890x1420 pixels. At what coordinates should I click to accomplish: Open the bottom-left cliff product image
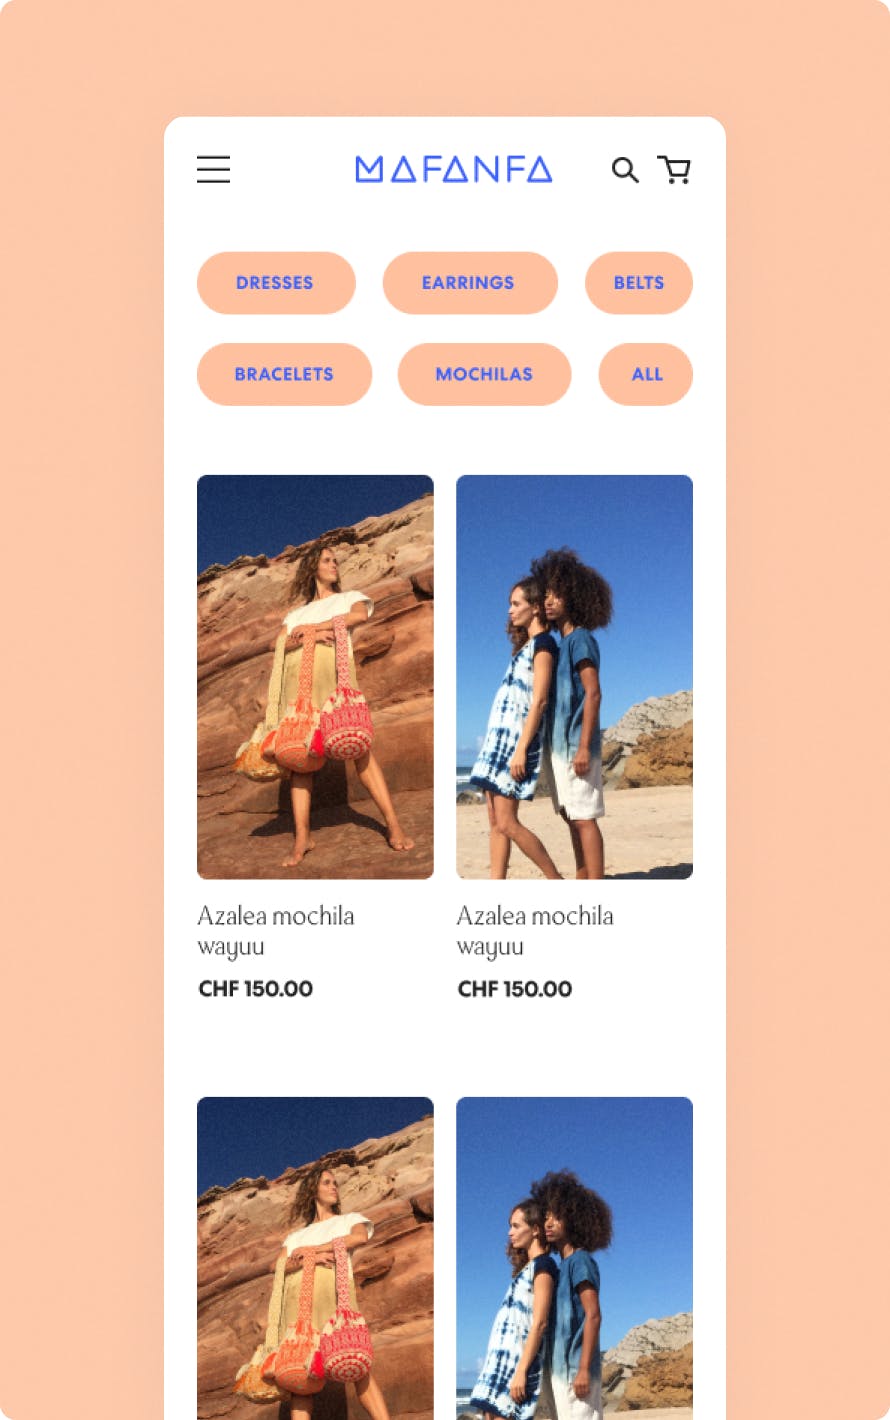[315, 1258]
